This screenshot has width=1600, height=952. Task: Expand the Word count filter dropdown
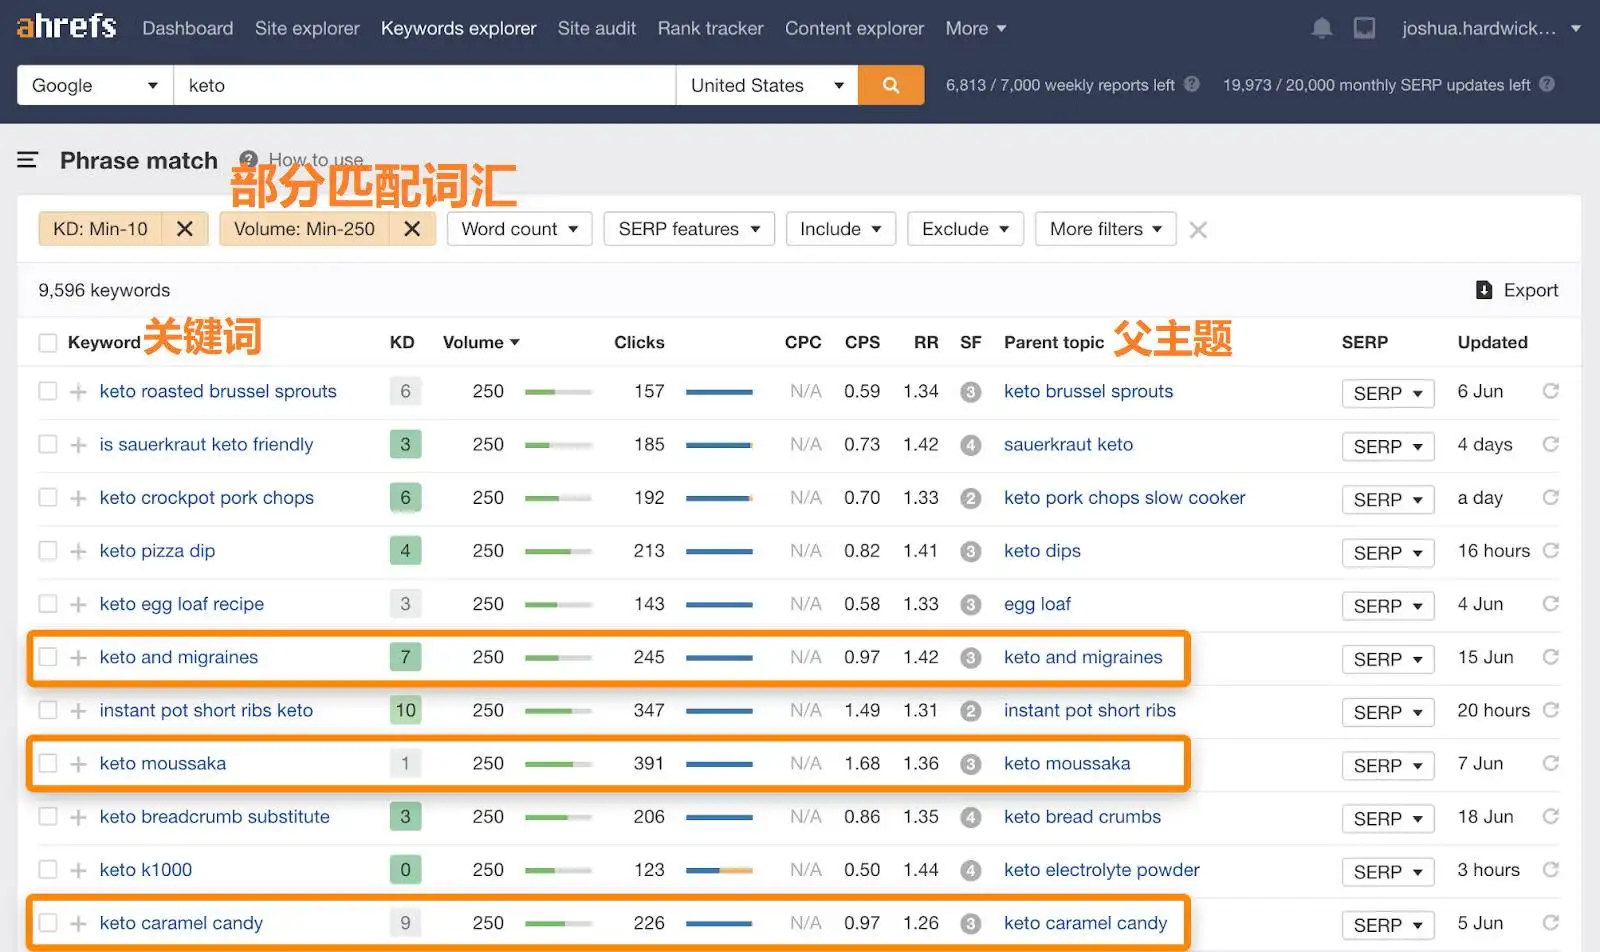tap(519, 228)
